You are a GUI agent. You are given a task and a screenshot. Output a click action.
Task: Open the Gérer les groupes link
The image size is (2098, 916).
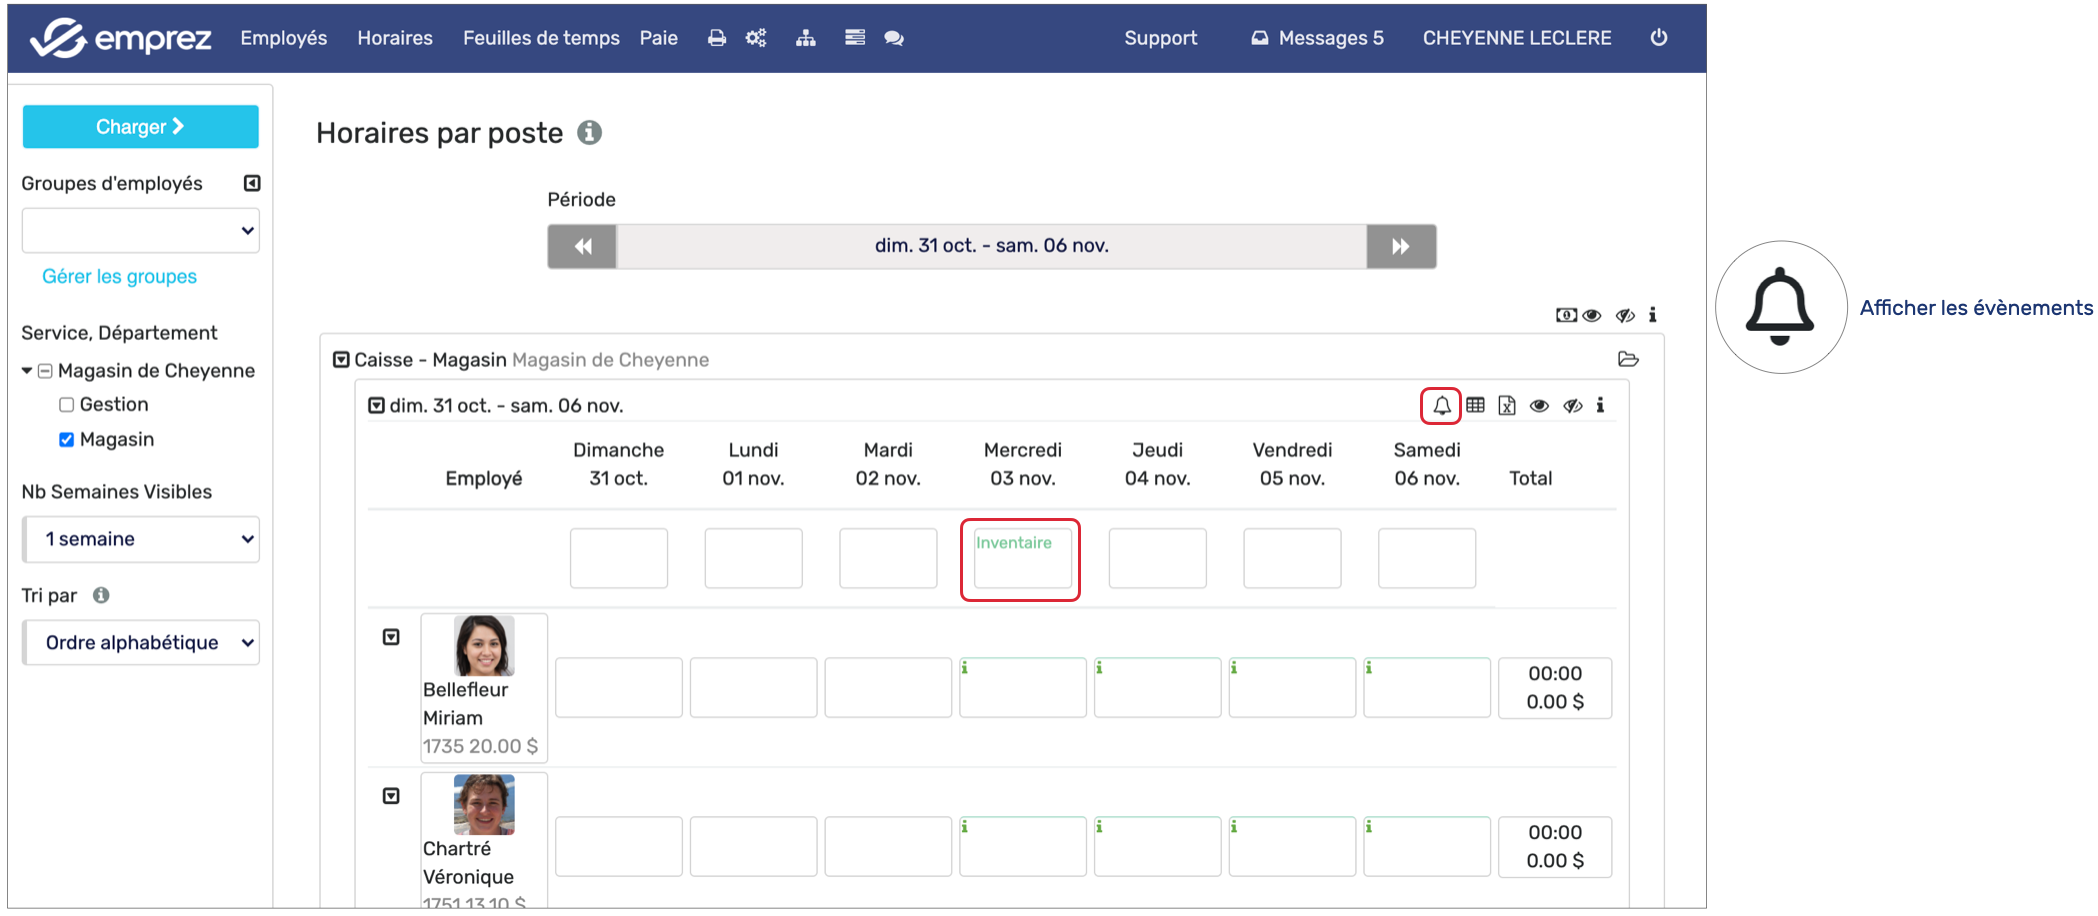[120, 276]
